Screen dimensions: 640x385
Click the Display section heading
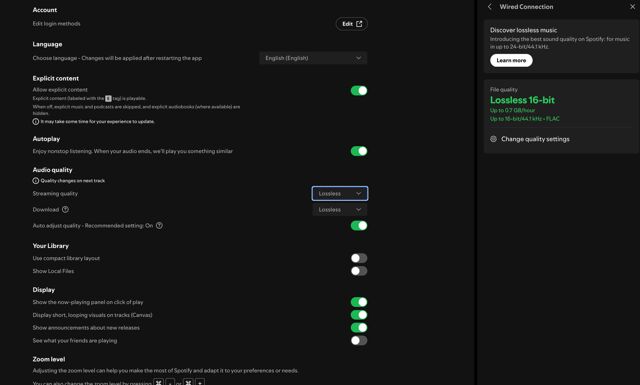(x=44, y=290)
